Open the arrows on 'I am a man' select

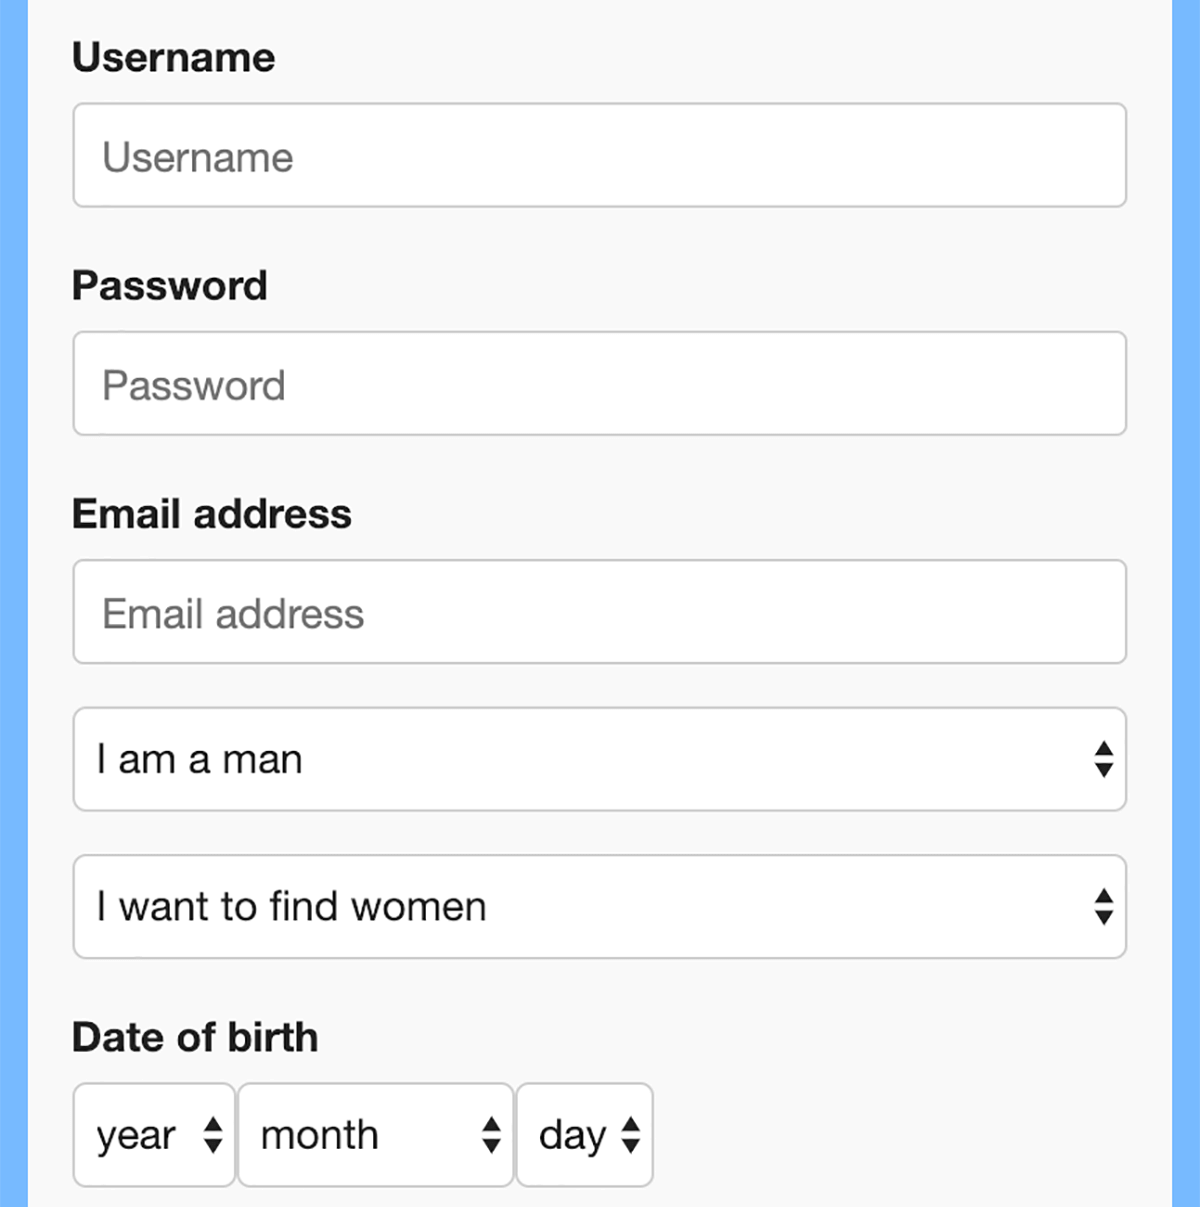tap(1103, 759)
